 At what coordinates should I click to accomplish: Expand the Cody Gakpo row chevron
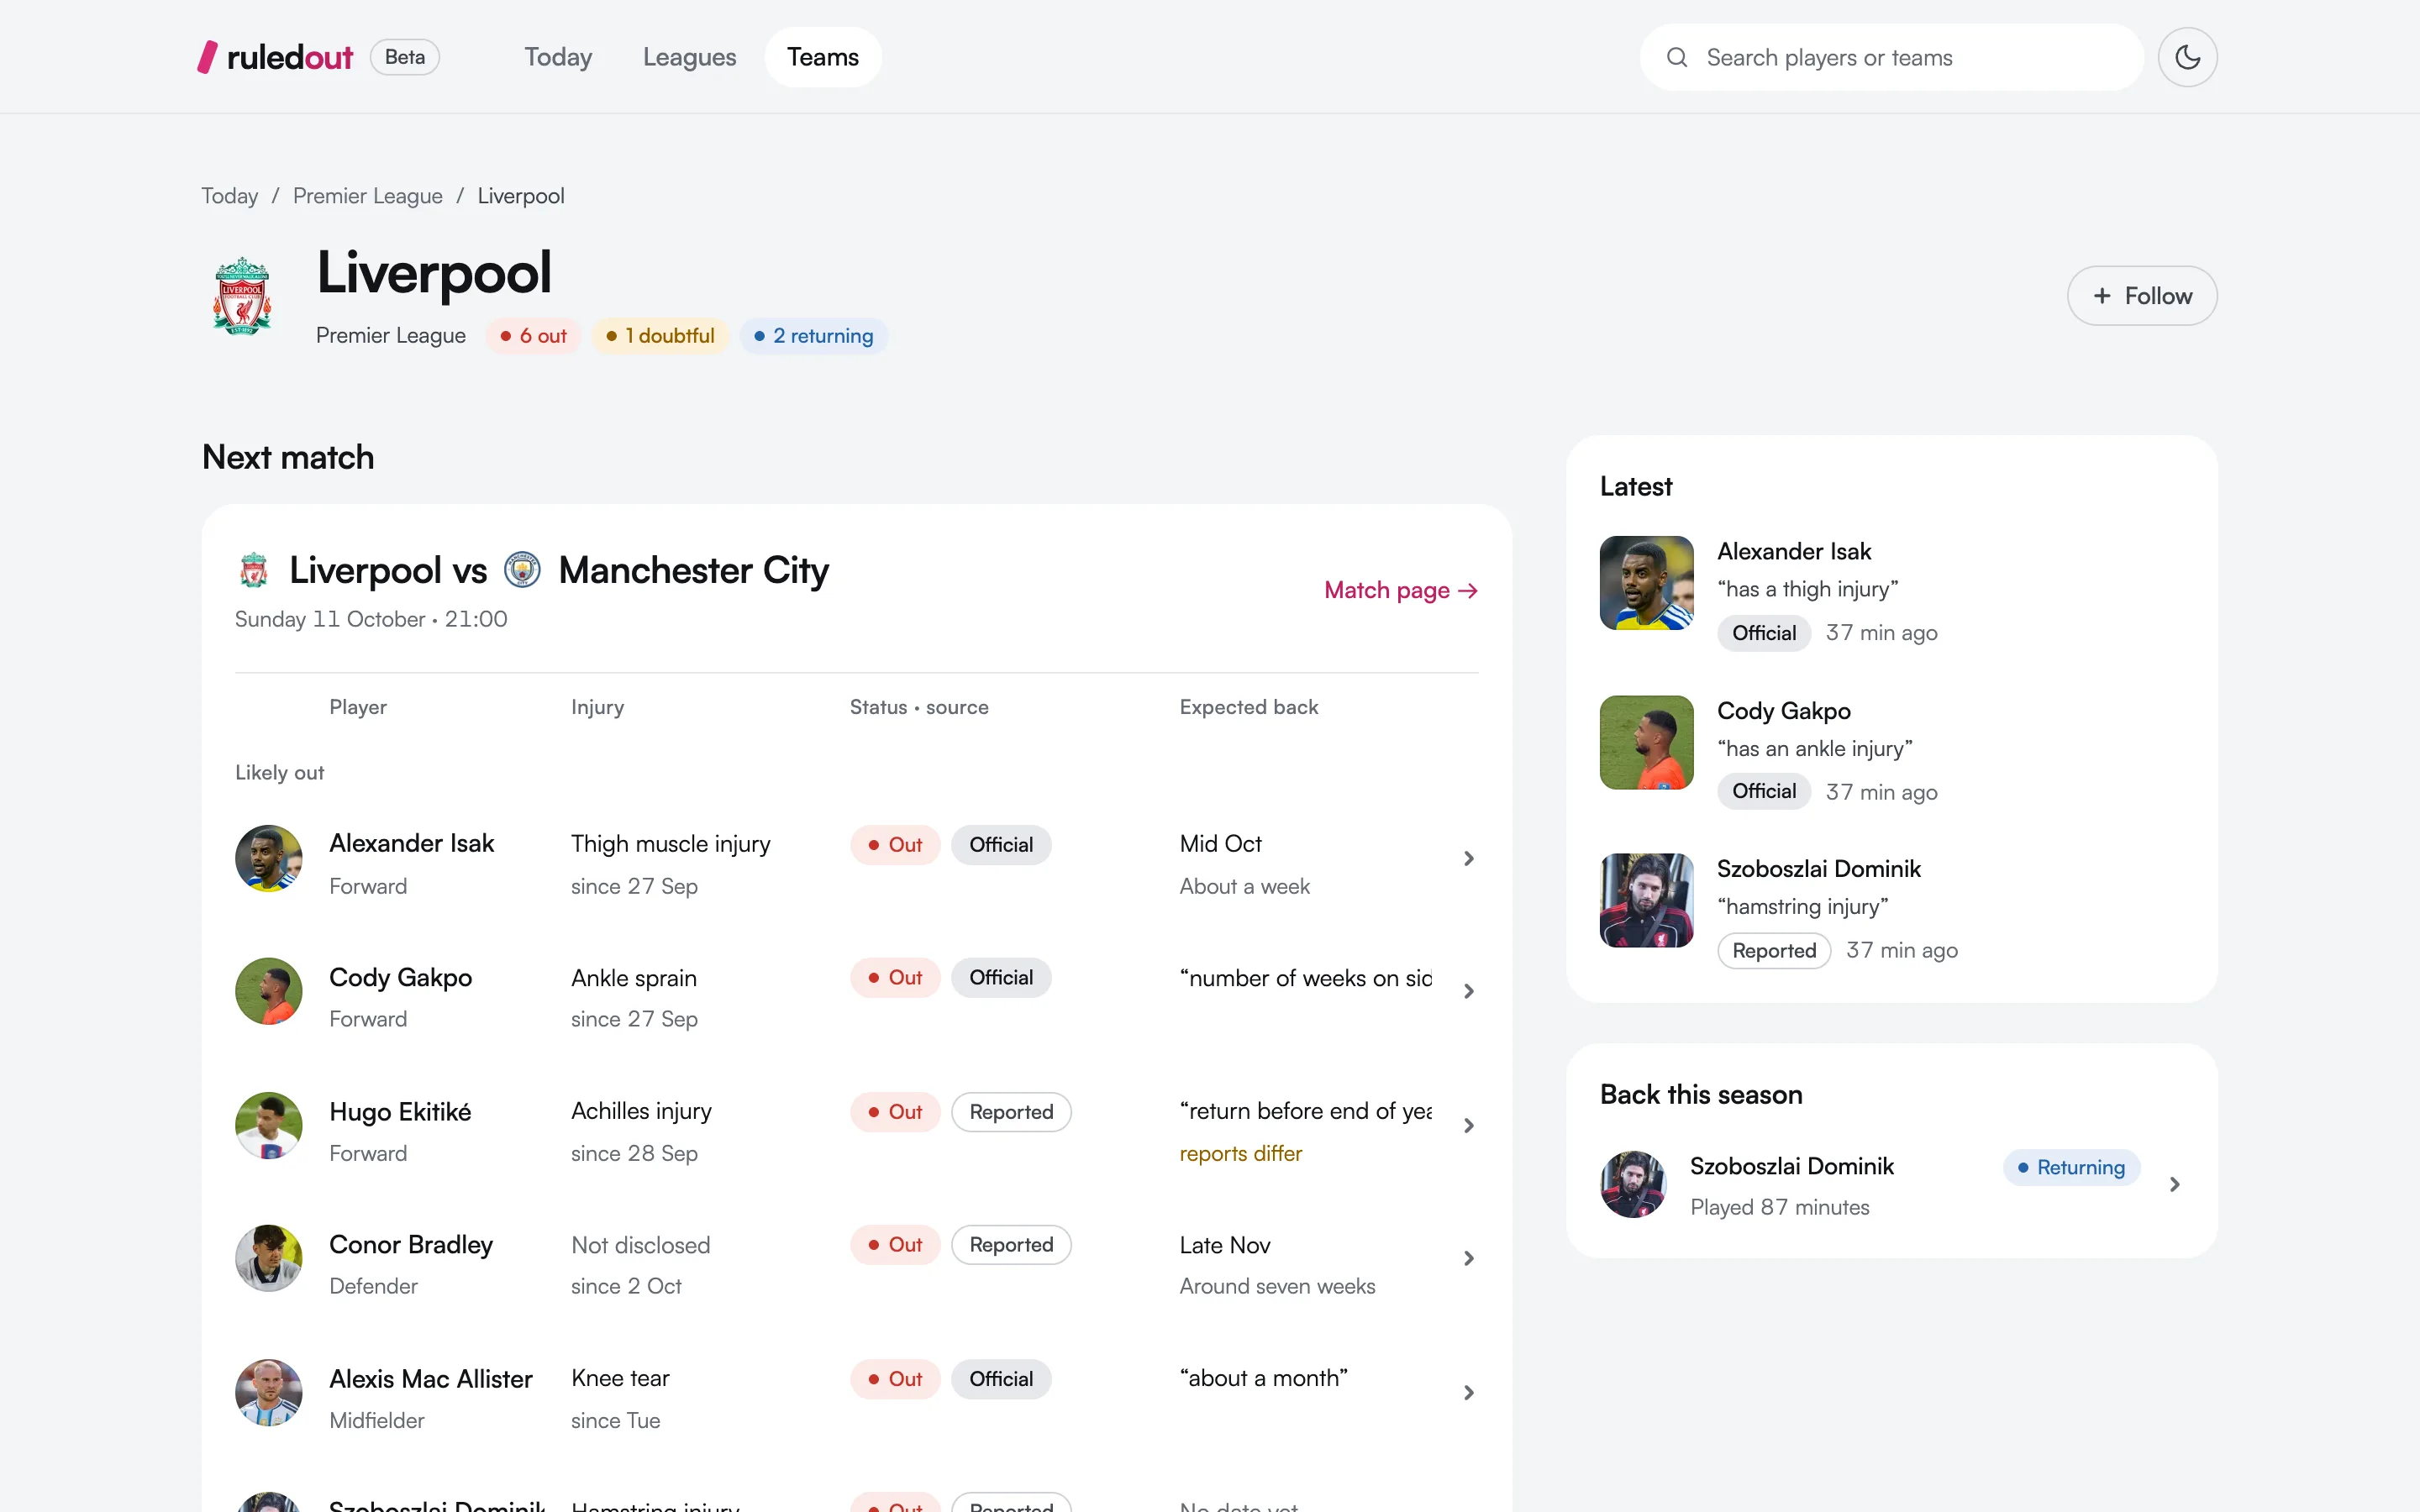click(1468, 991)
